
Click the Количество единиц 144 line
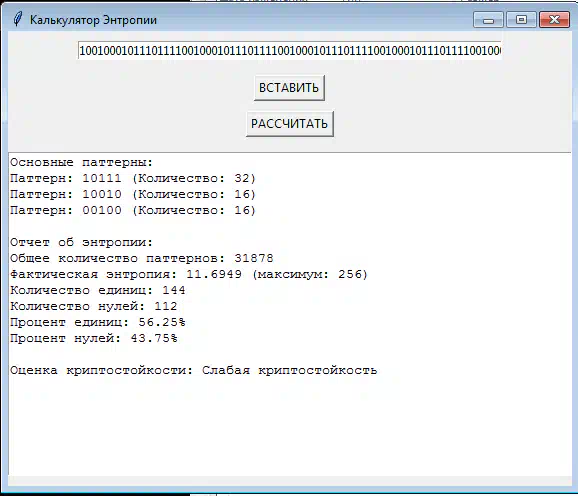[x=98, y=290]
